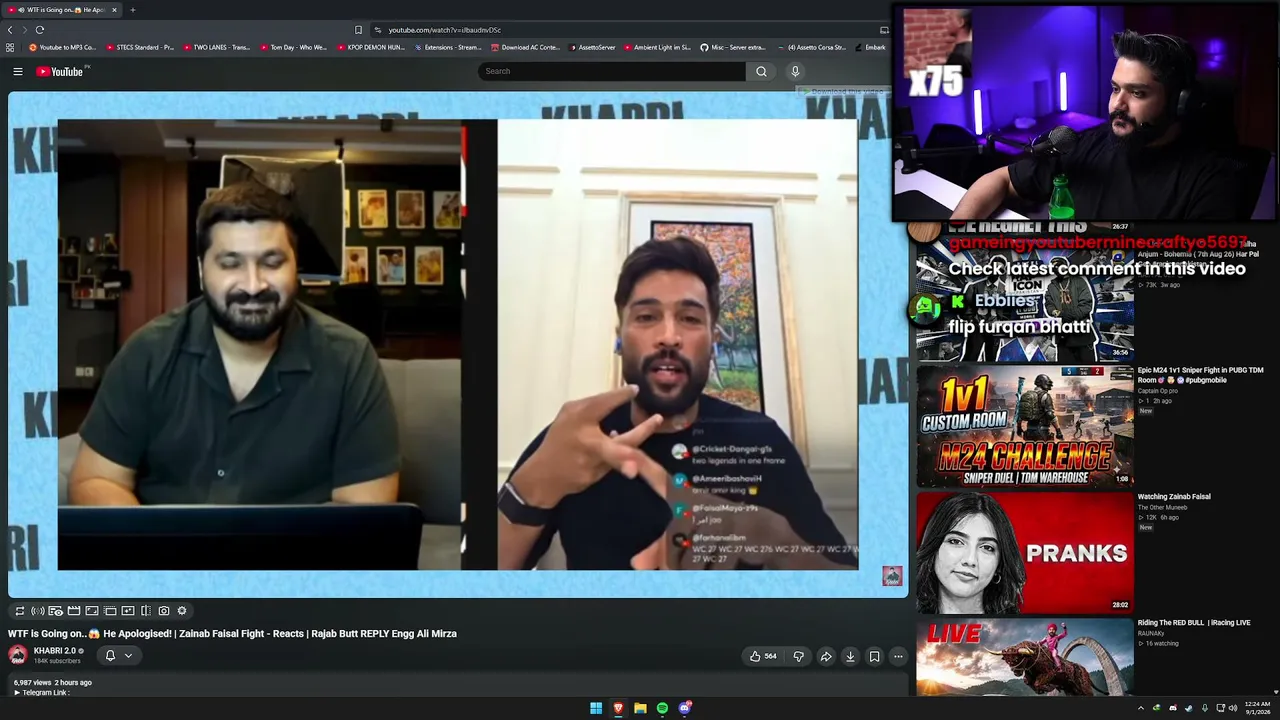Open the browser apps grid icon
This screenshot has height=720, width=1280.
pos(10,47)
